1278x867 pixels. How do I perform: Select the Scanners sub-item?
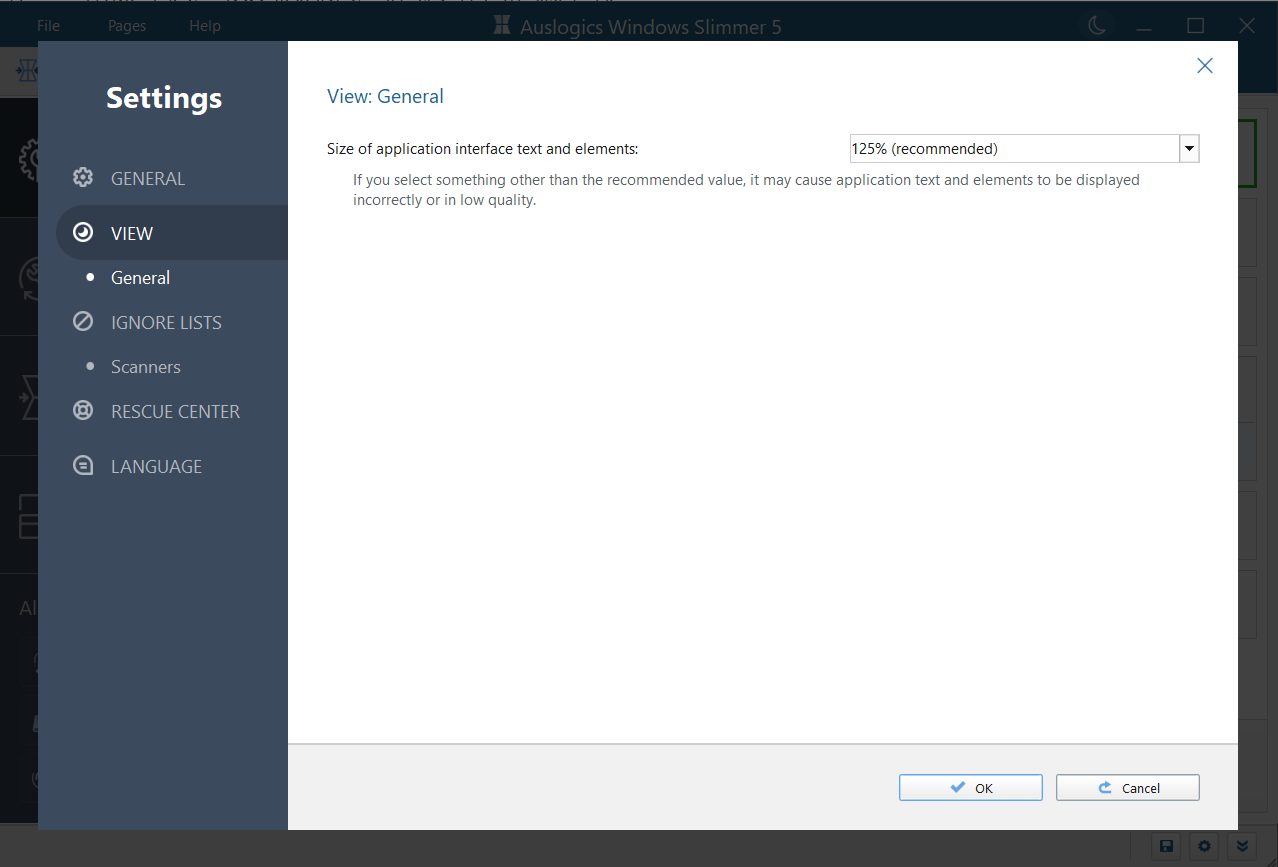(146, 366)
